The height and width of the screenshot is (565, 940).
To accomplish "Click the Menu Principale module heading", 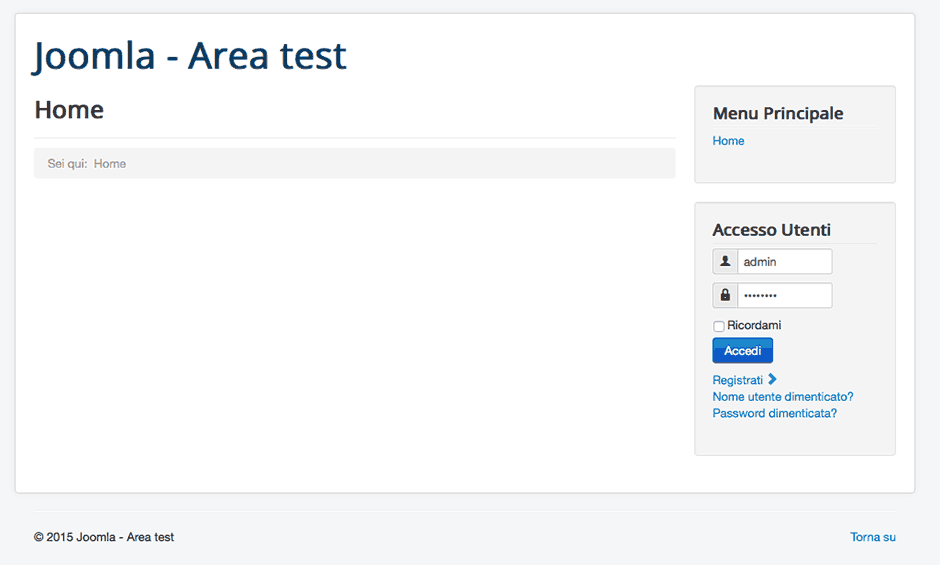I will 777,114.
